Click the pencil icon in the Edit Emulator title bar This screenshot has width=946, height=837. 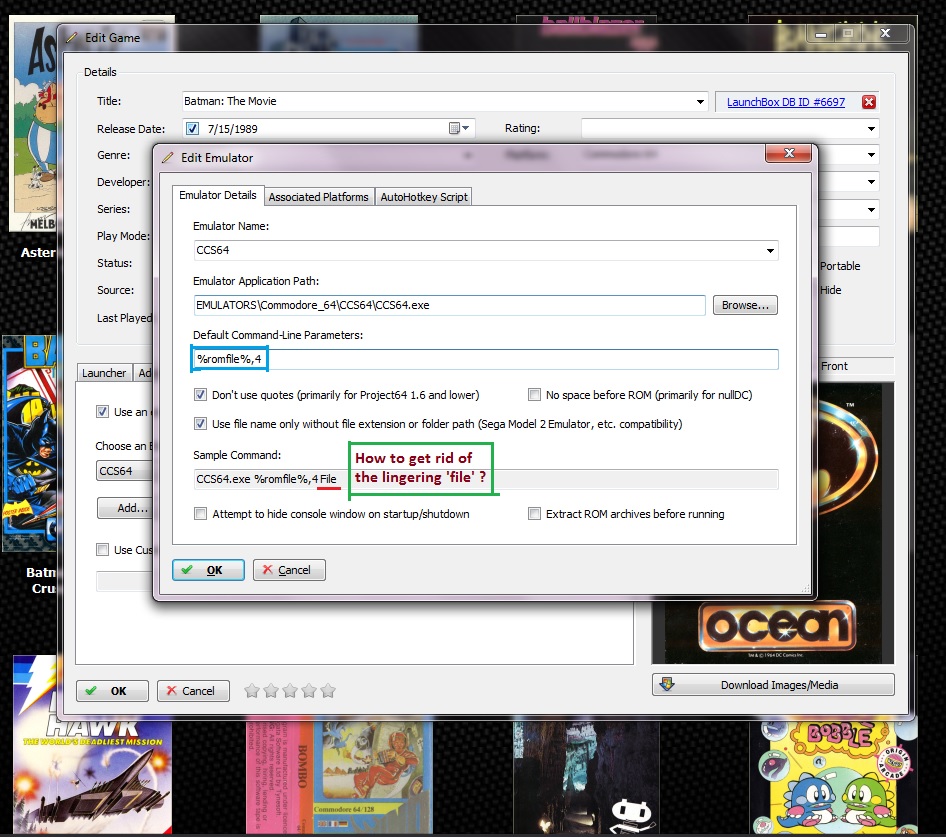point(168,158)
